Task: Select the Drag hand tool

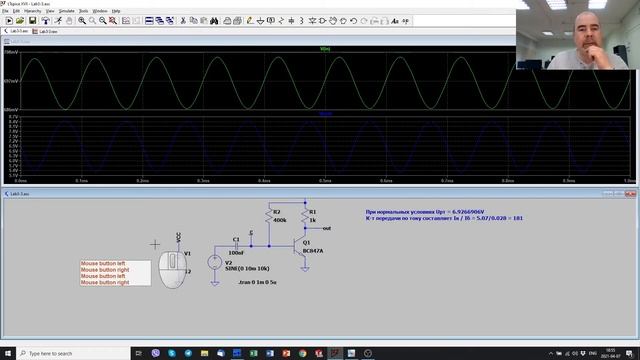Action: [343, 21]
